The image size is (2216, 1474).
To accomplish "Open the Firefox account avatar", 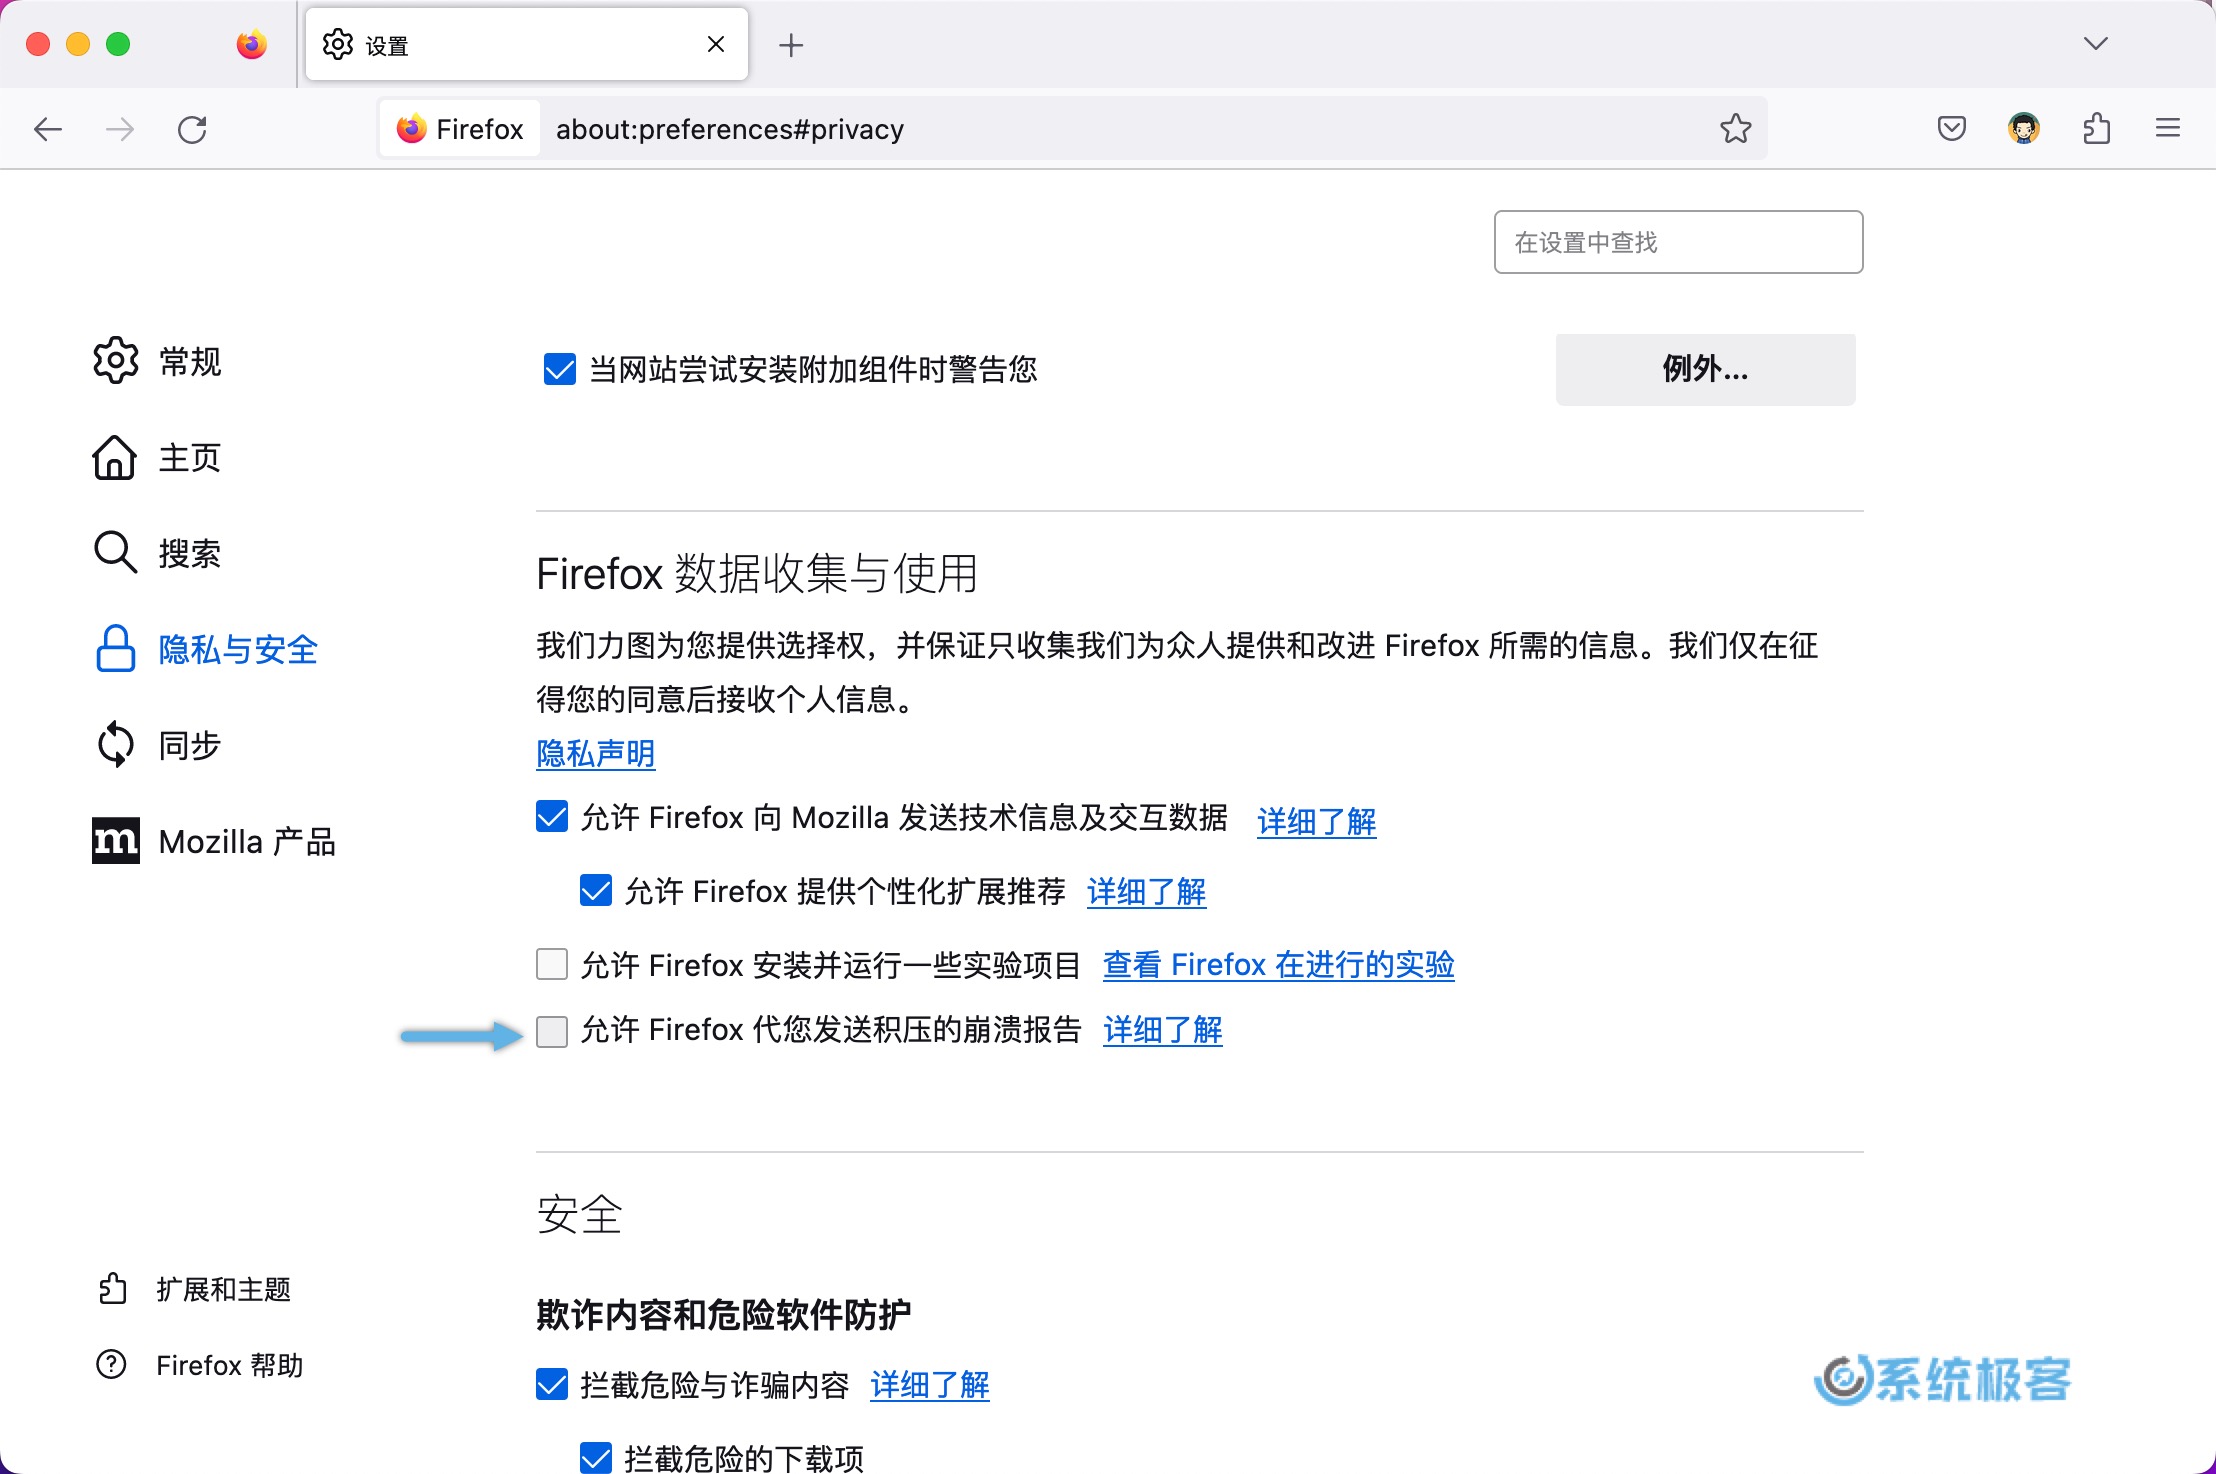I will [x=2024, y=128].
